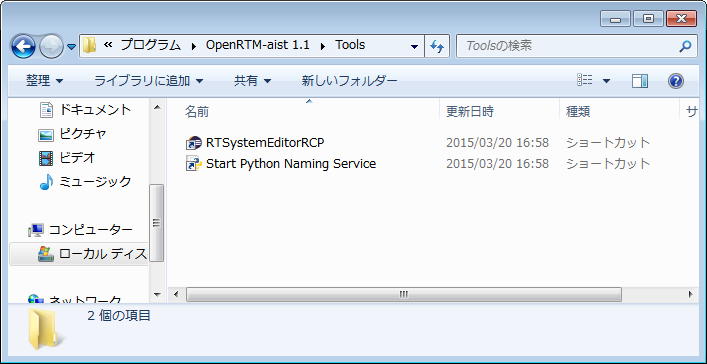Select the RTSystemEditorRCP shortcut icon
The height and width of the screenshot is (364, 707).
pos(193,143)
